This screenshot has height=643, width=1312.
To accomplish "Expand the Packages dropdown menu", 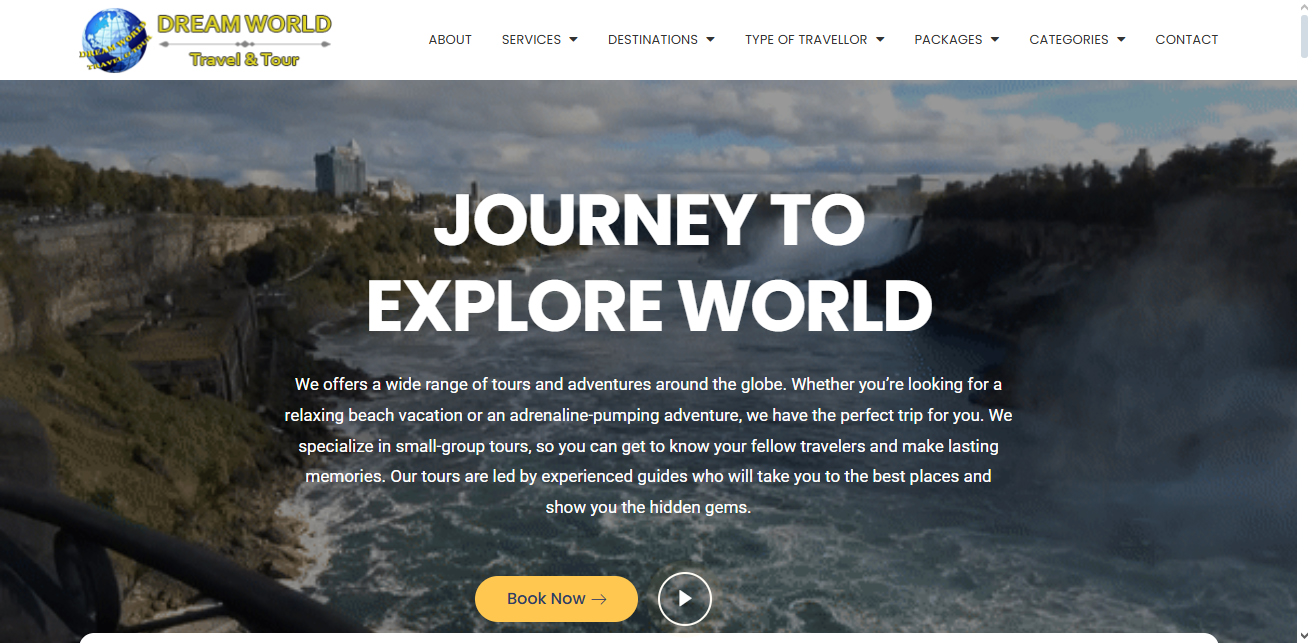I will pyautogui.click(x=957, y=40).
